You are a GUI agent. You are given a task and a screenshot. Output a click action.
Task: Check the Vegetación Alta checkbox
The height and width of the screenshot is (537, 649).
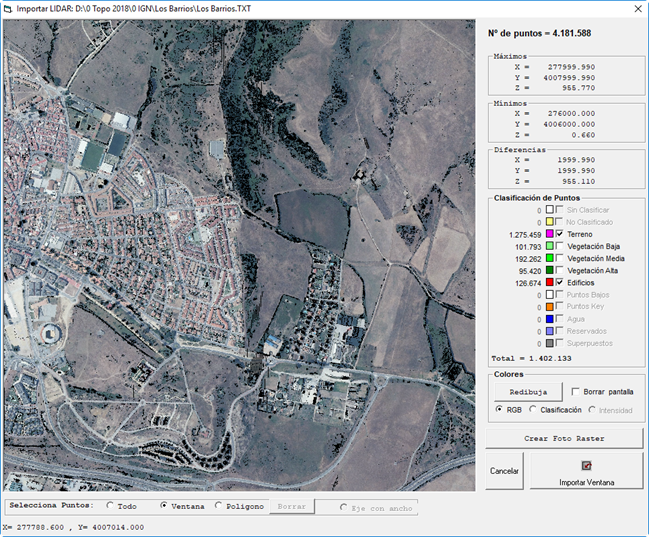coord(560,270)
